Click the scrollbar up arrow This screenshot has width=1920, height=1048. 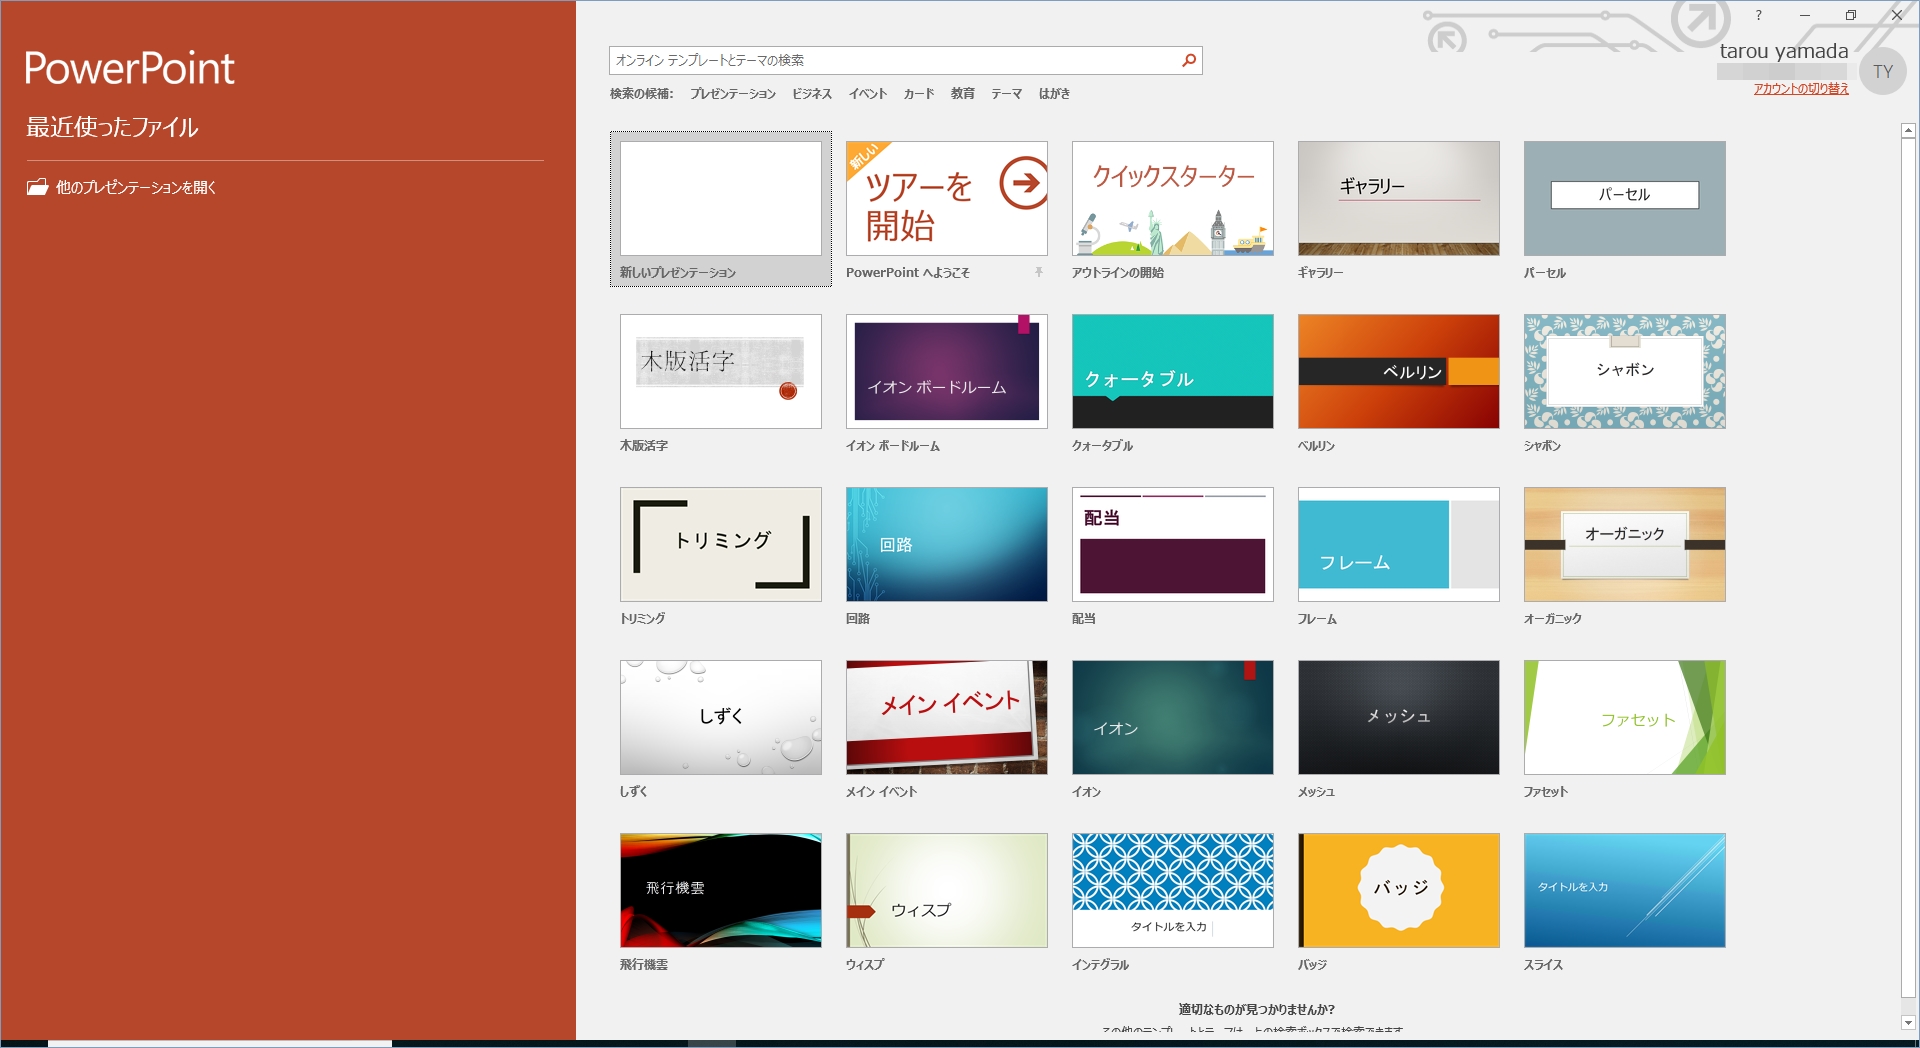point(1908,131)
